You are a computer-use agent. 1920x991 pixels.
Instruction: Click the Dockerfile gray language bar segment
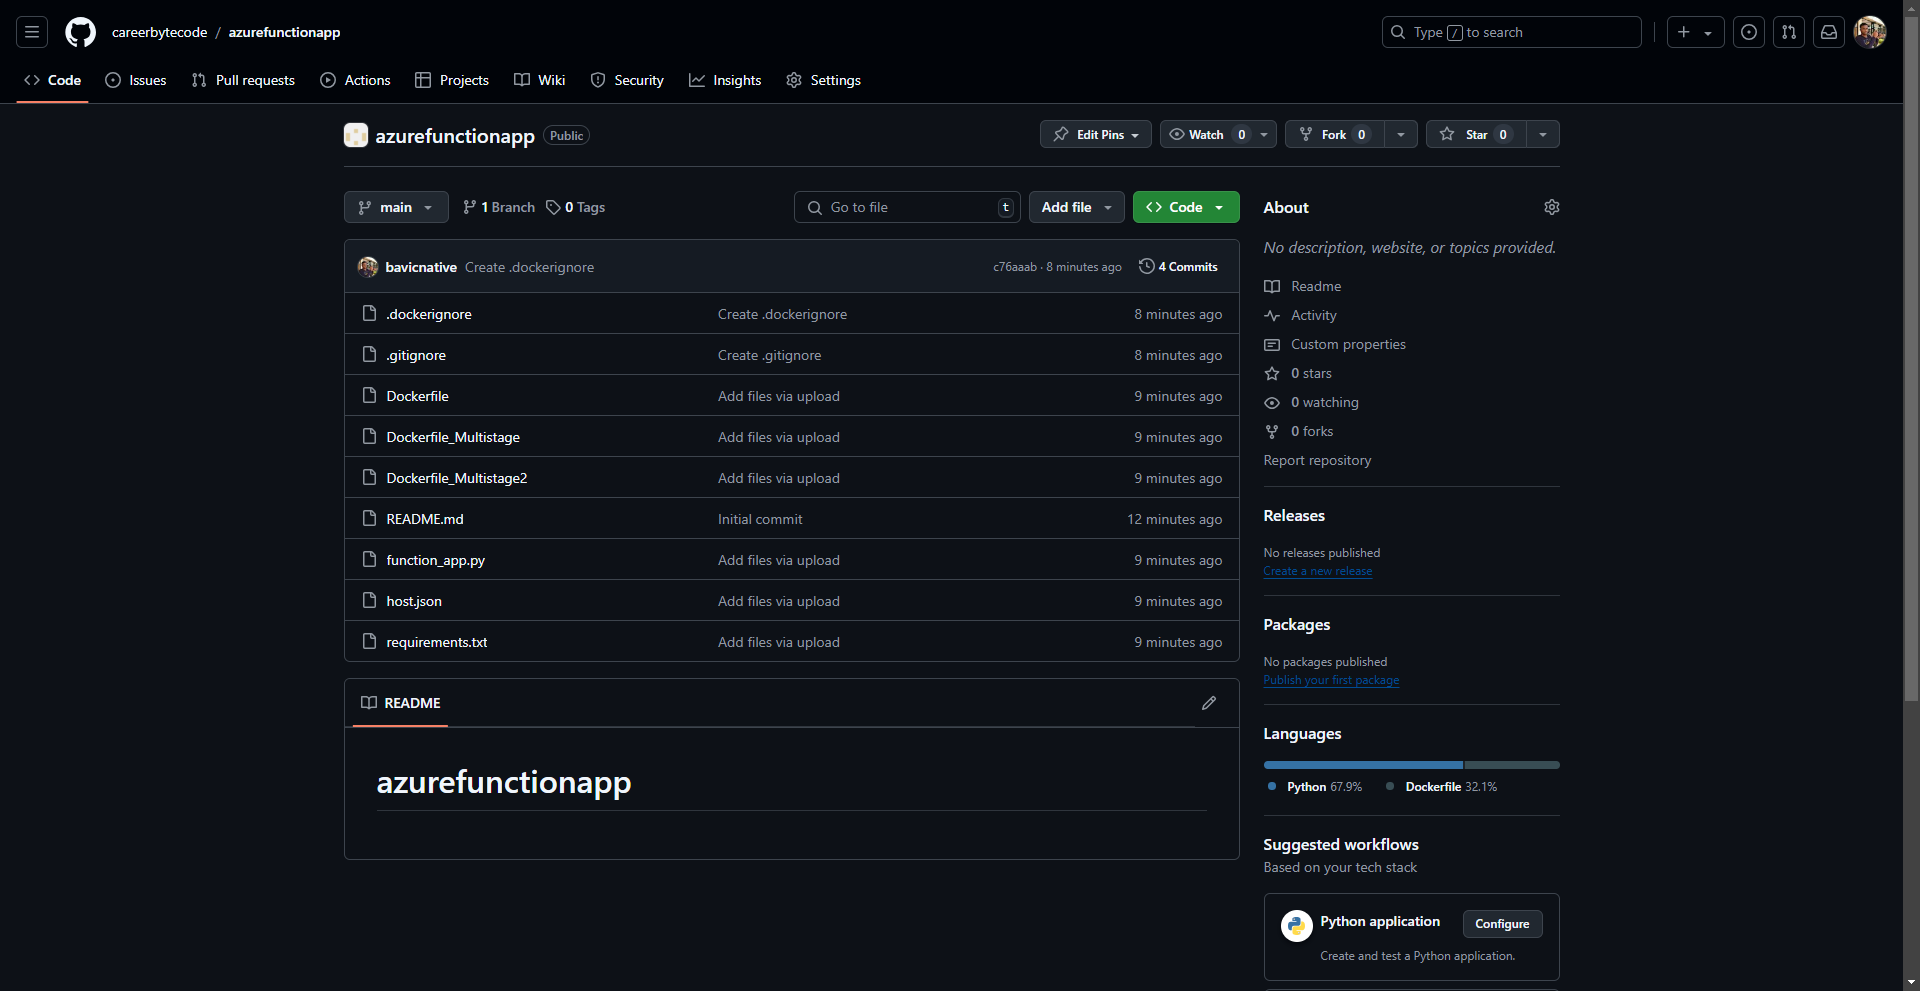tap(1512, 765)
